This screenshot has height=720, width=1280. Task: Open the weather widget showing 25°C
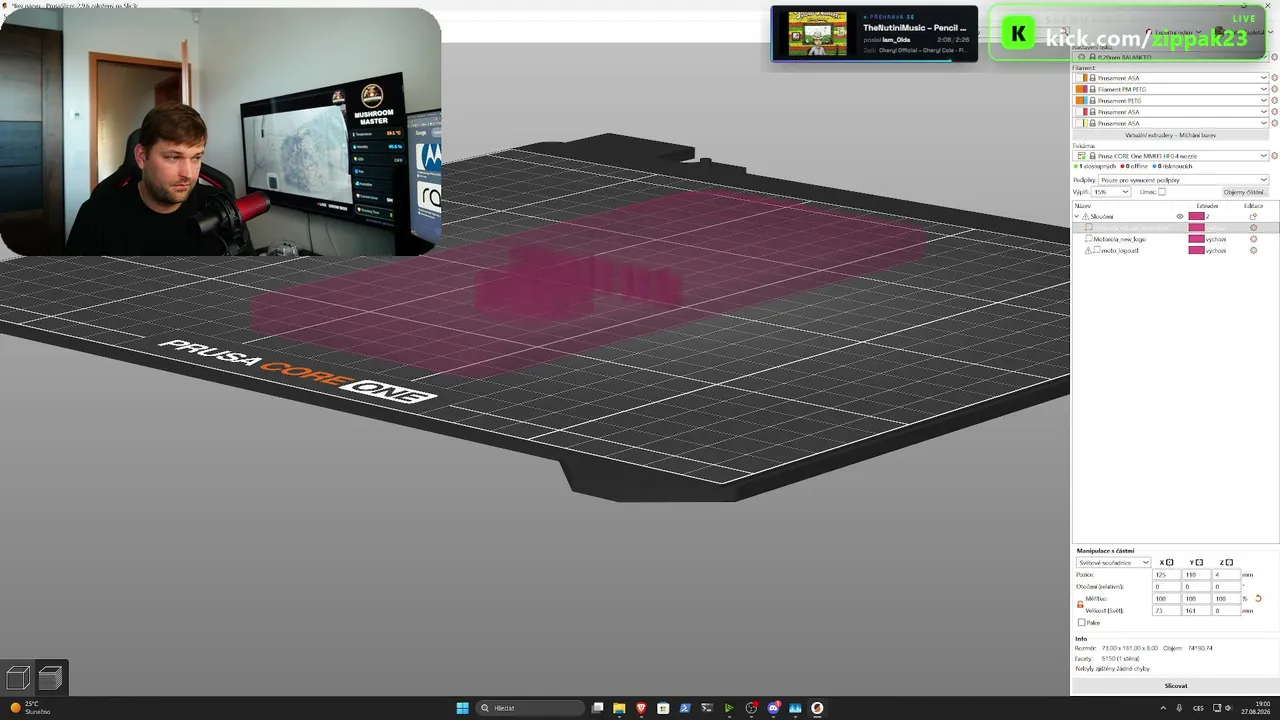tap(30, 708)
